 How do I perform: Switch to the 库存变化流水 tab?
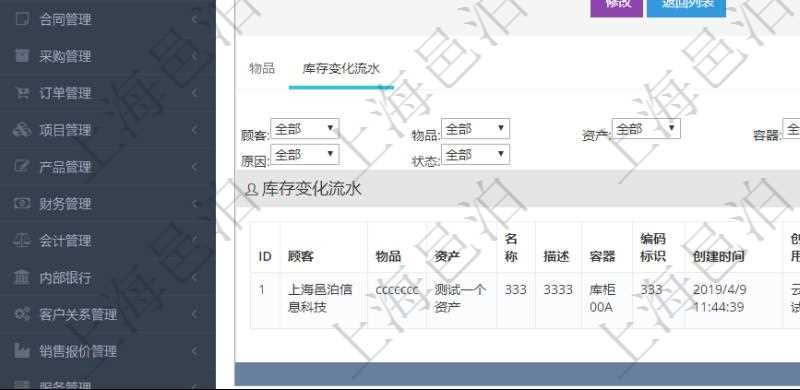point(341,69)
